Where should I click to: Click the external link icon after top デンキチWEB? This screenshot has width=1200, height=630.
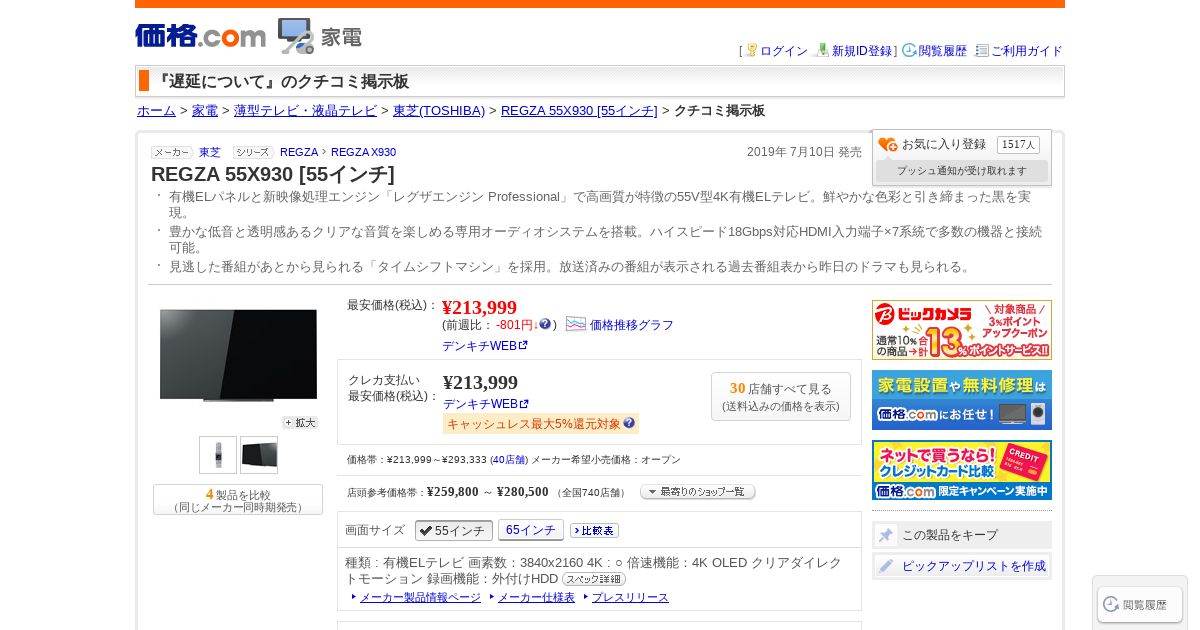pos(523,346)
